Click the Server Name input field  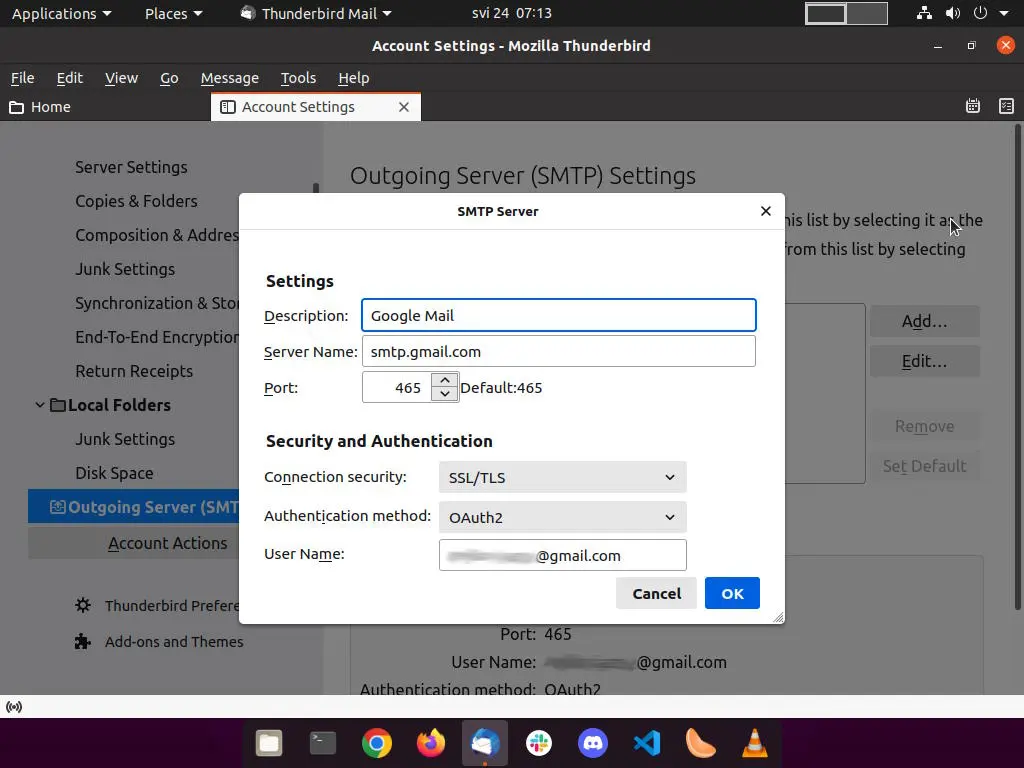558,351
